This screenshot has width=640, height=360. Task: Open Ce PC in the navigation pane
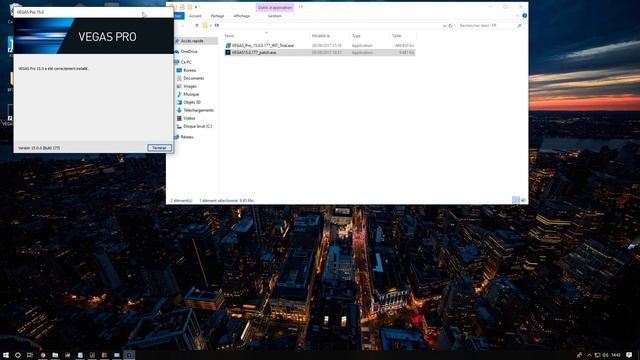[x=186, y=62]
